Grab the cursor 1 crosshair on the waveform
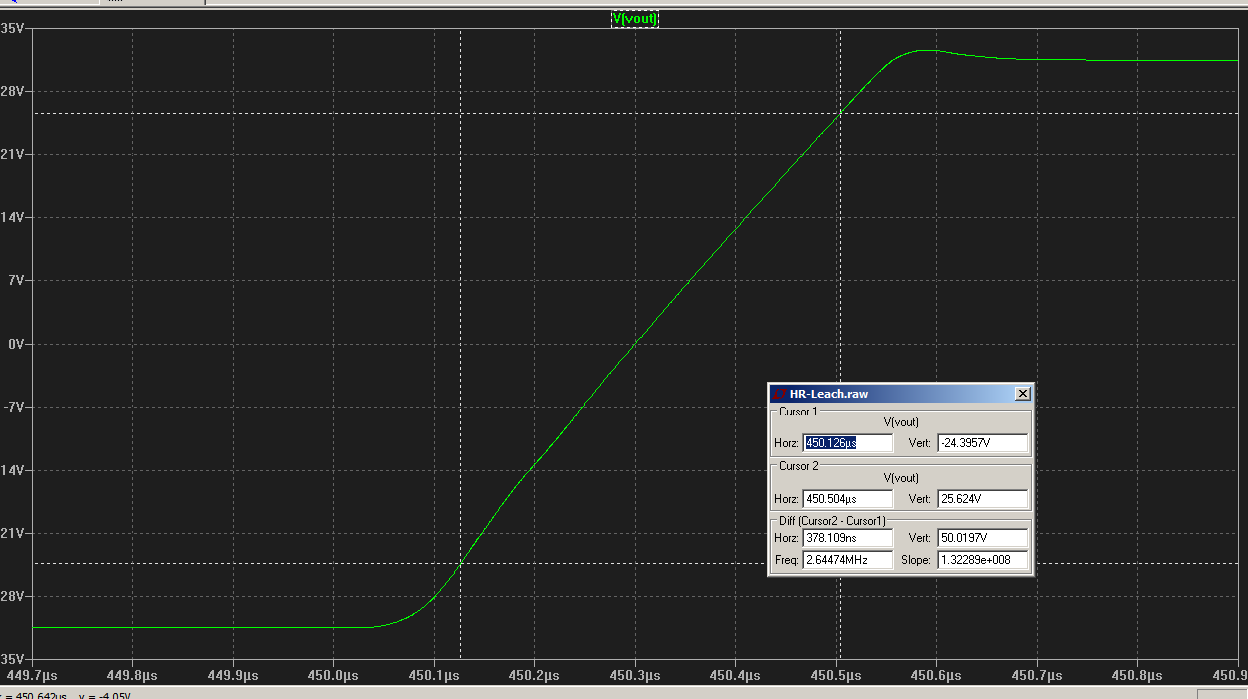The height and width of the screenshot is (699, 1248). pos(460,564)
